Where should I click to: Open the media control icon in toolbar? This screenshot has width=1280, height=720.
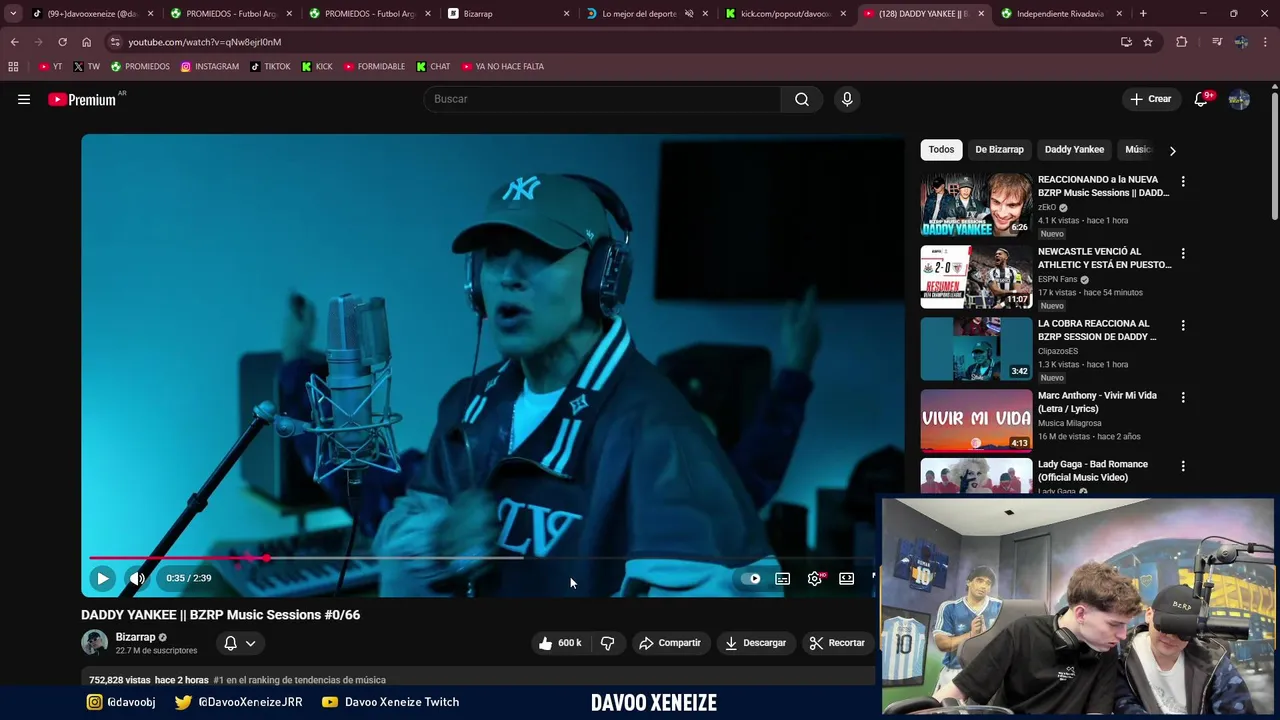(x=1217, y=42)
